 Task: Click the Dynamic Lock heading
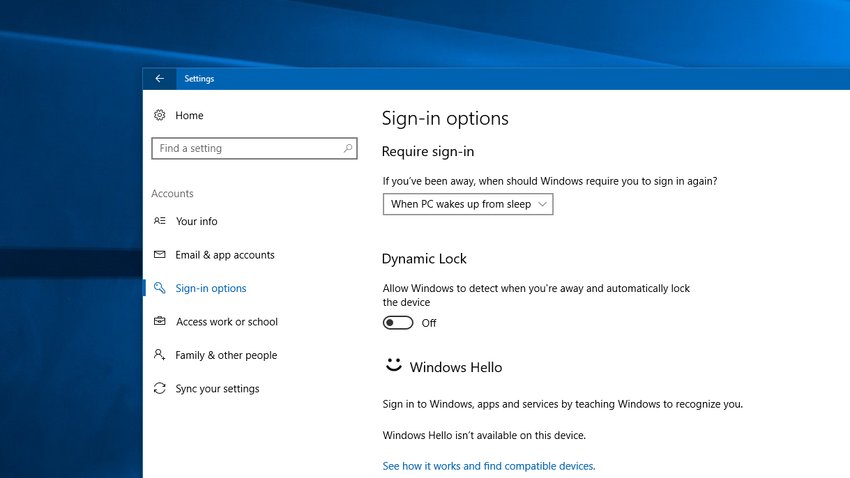(x=424, y=259)
